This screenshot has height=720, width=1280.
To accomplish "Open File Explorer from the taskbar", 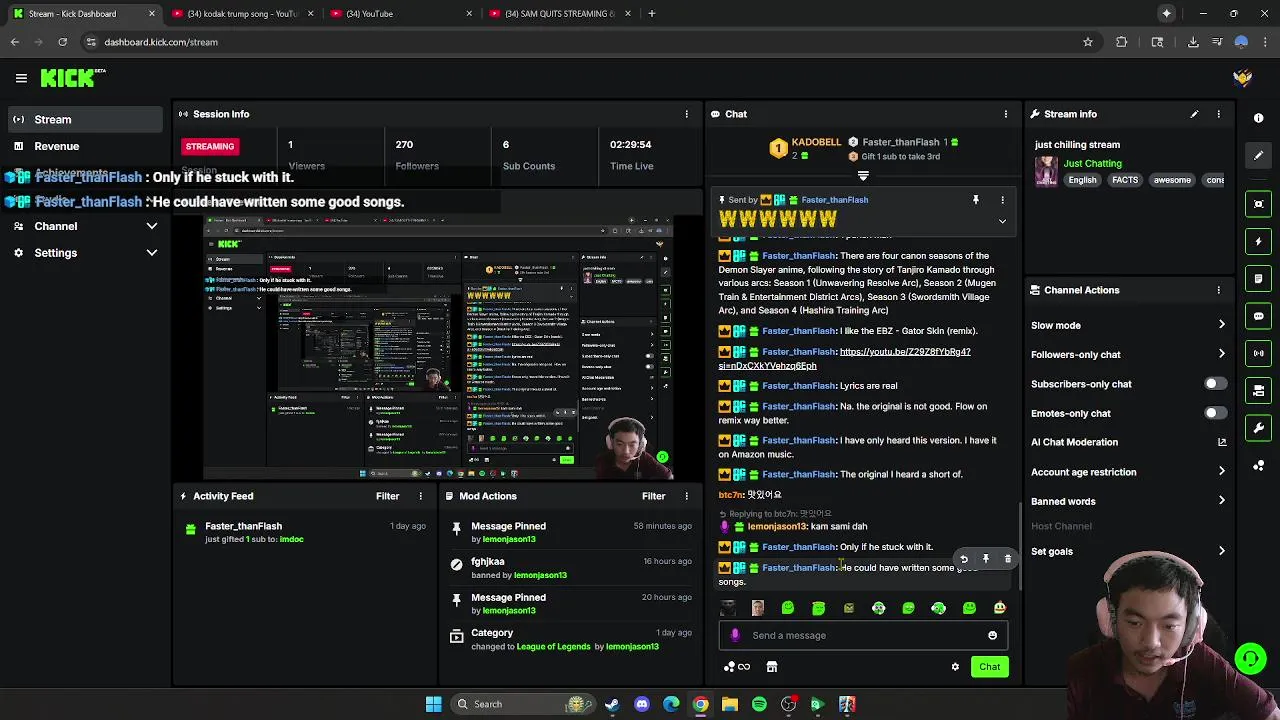I will (x=730, y=704).
